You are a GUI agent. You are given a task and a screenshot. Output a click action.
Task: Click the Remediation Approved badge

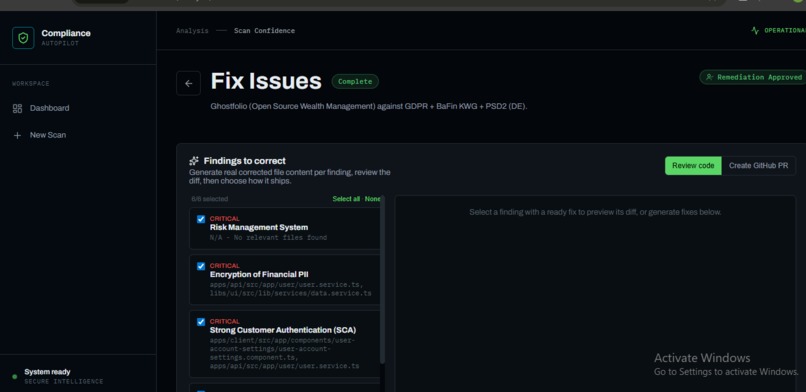(x=754, y=77)
